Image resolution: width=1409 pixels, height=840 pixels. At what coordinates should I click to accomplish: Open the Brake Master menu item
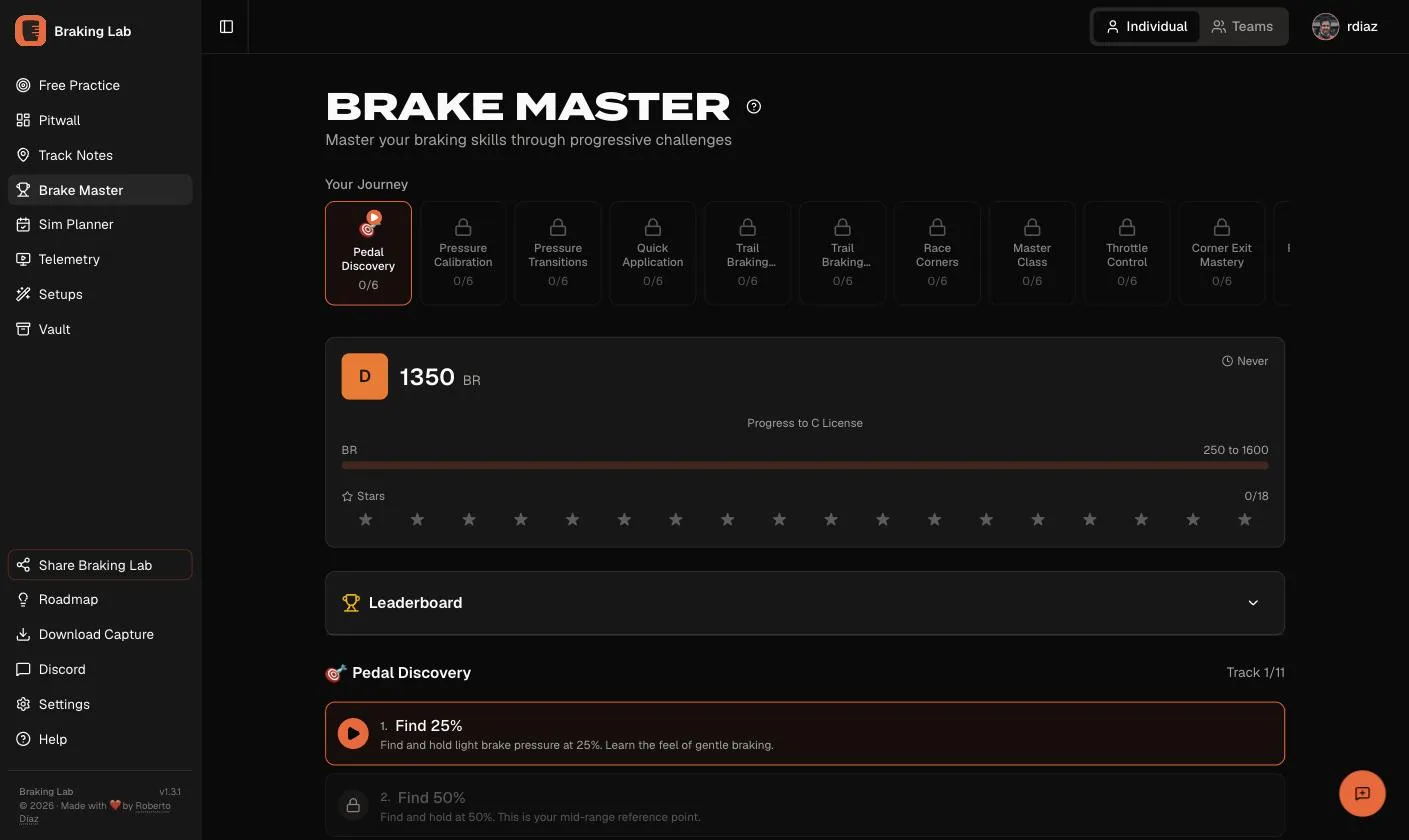coord(100,190)
